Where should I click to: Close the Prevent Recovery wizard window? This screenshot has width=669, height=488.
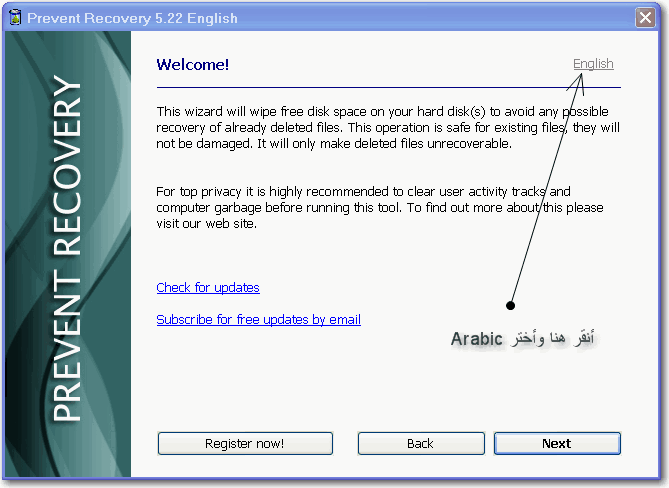pyautogui.click(x=646, y=17)
